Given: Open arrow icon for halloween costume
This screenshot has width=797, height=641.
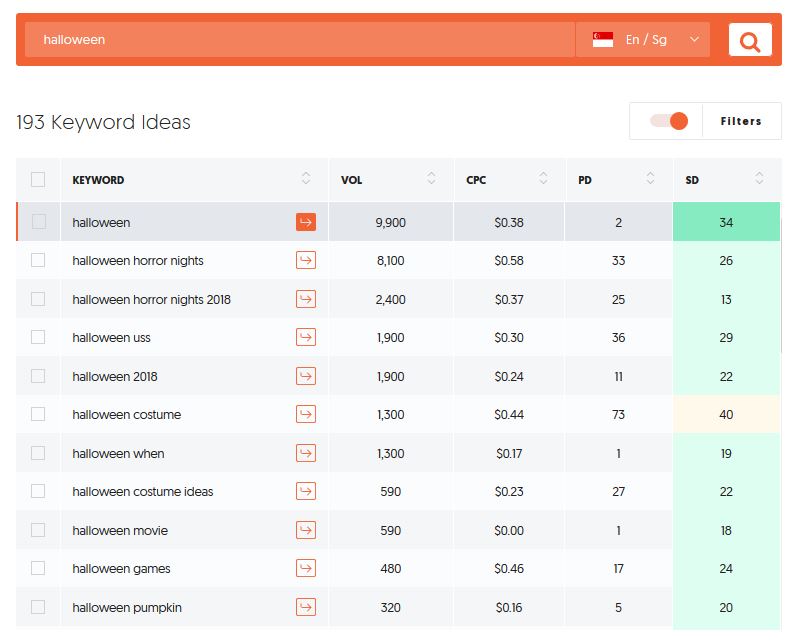Looking at the screenshot, I should 306,414.
